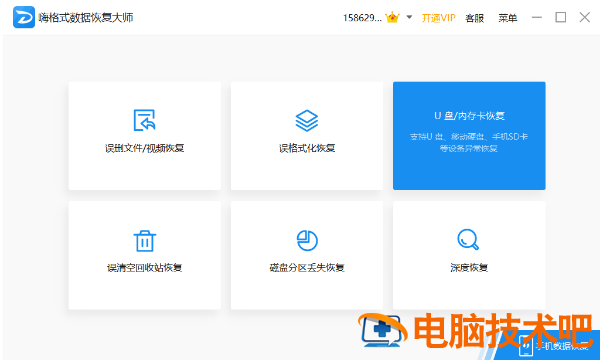The height and width of the screenshot is (360, 600).
Task: Open the 开通VIP link
Action: [439, 18]
